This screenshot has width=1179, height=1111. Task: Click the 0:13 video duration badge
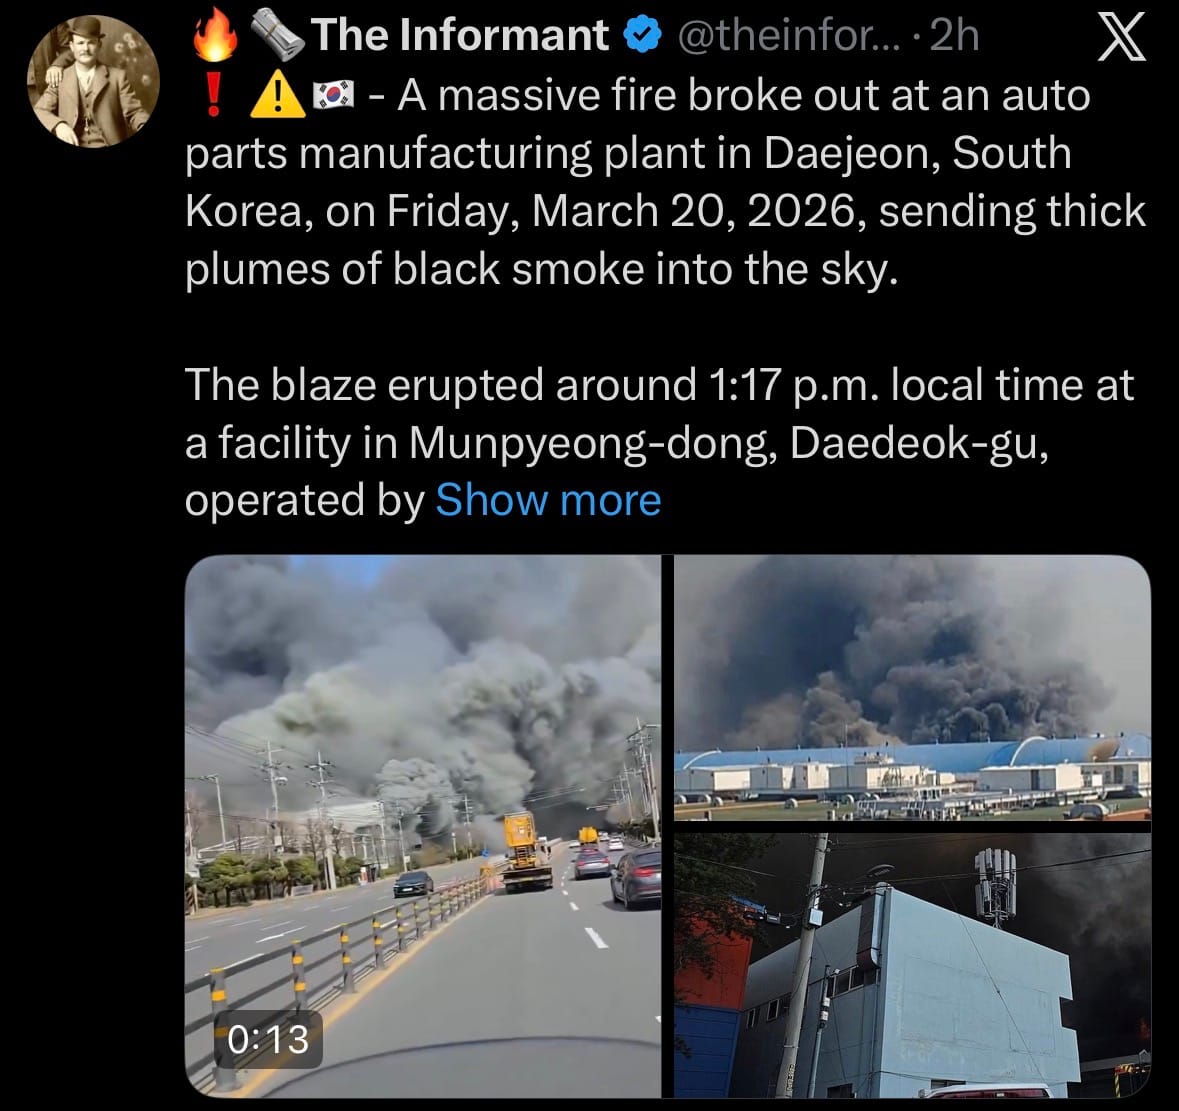pos(268,1040)
